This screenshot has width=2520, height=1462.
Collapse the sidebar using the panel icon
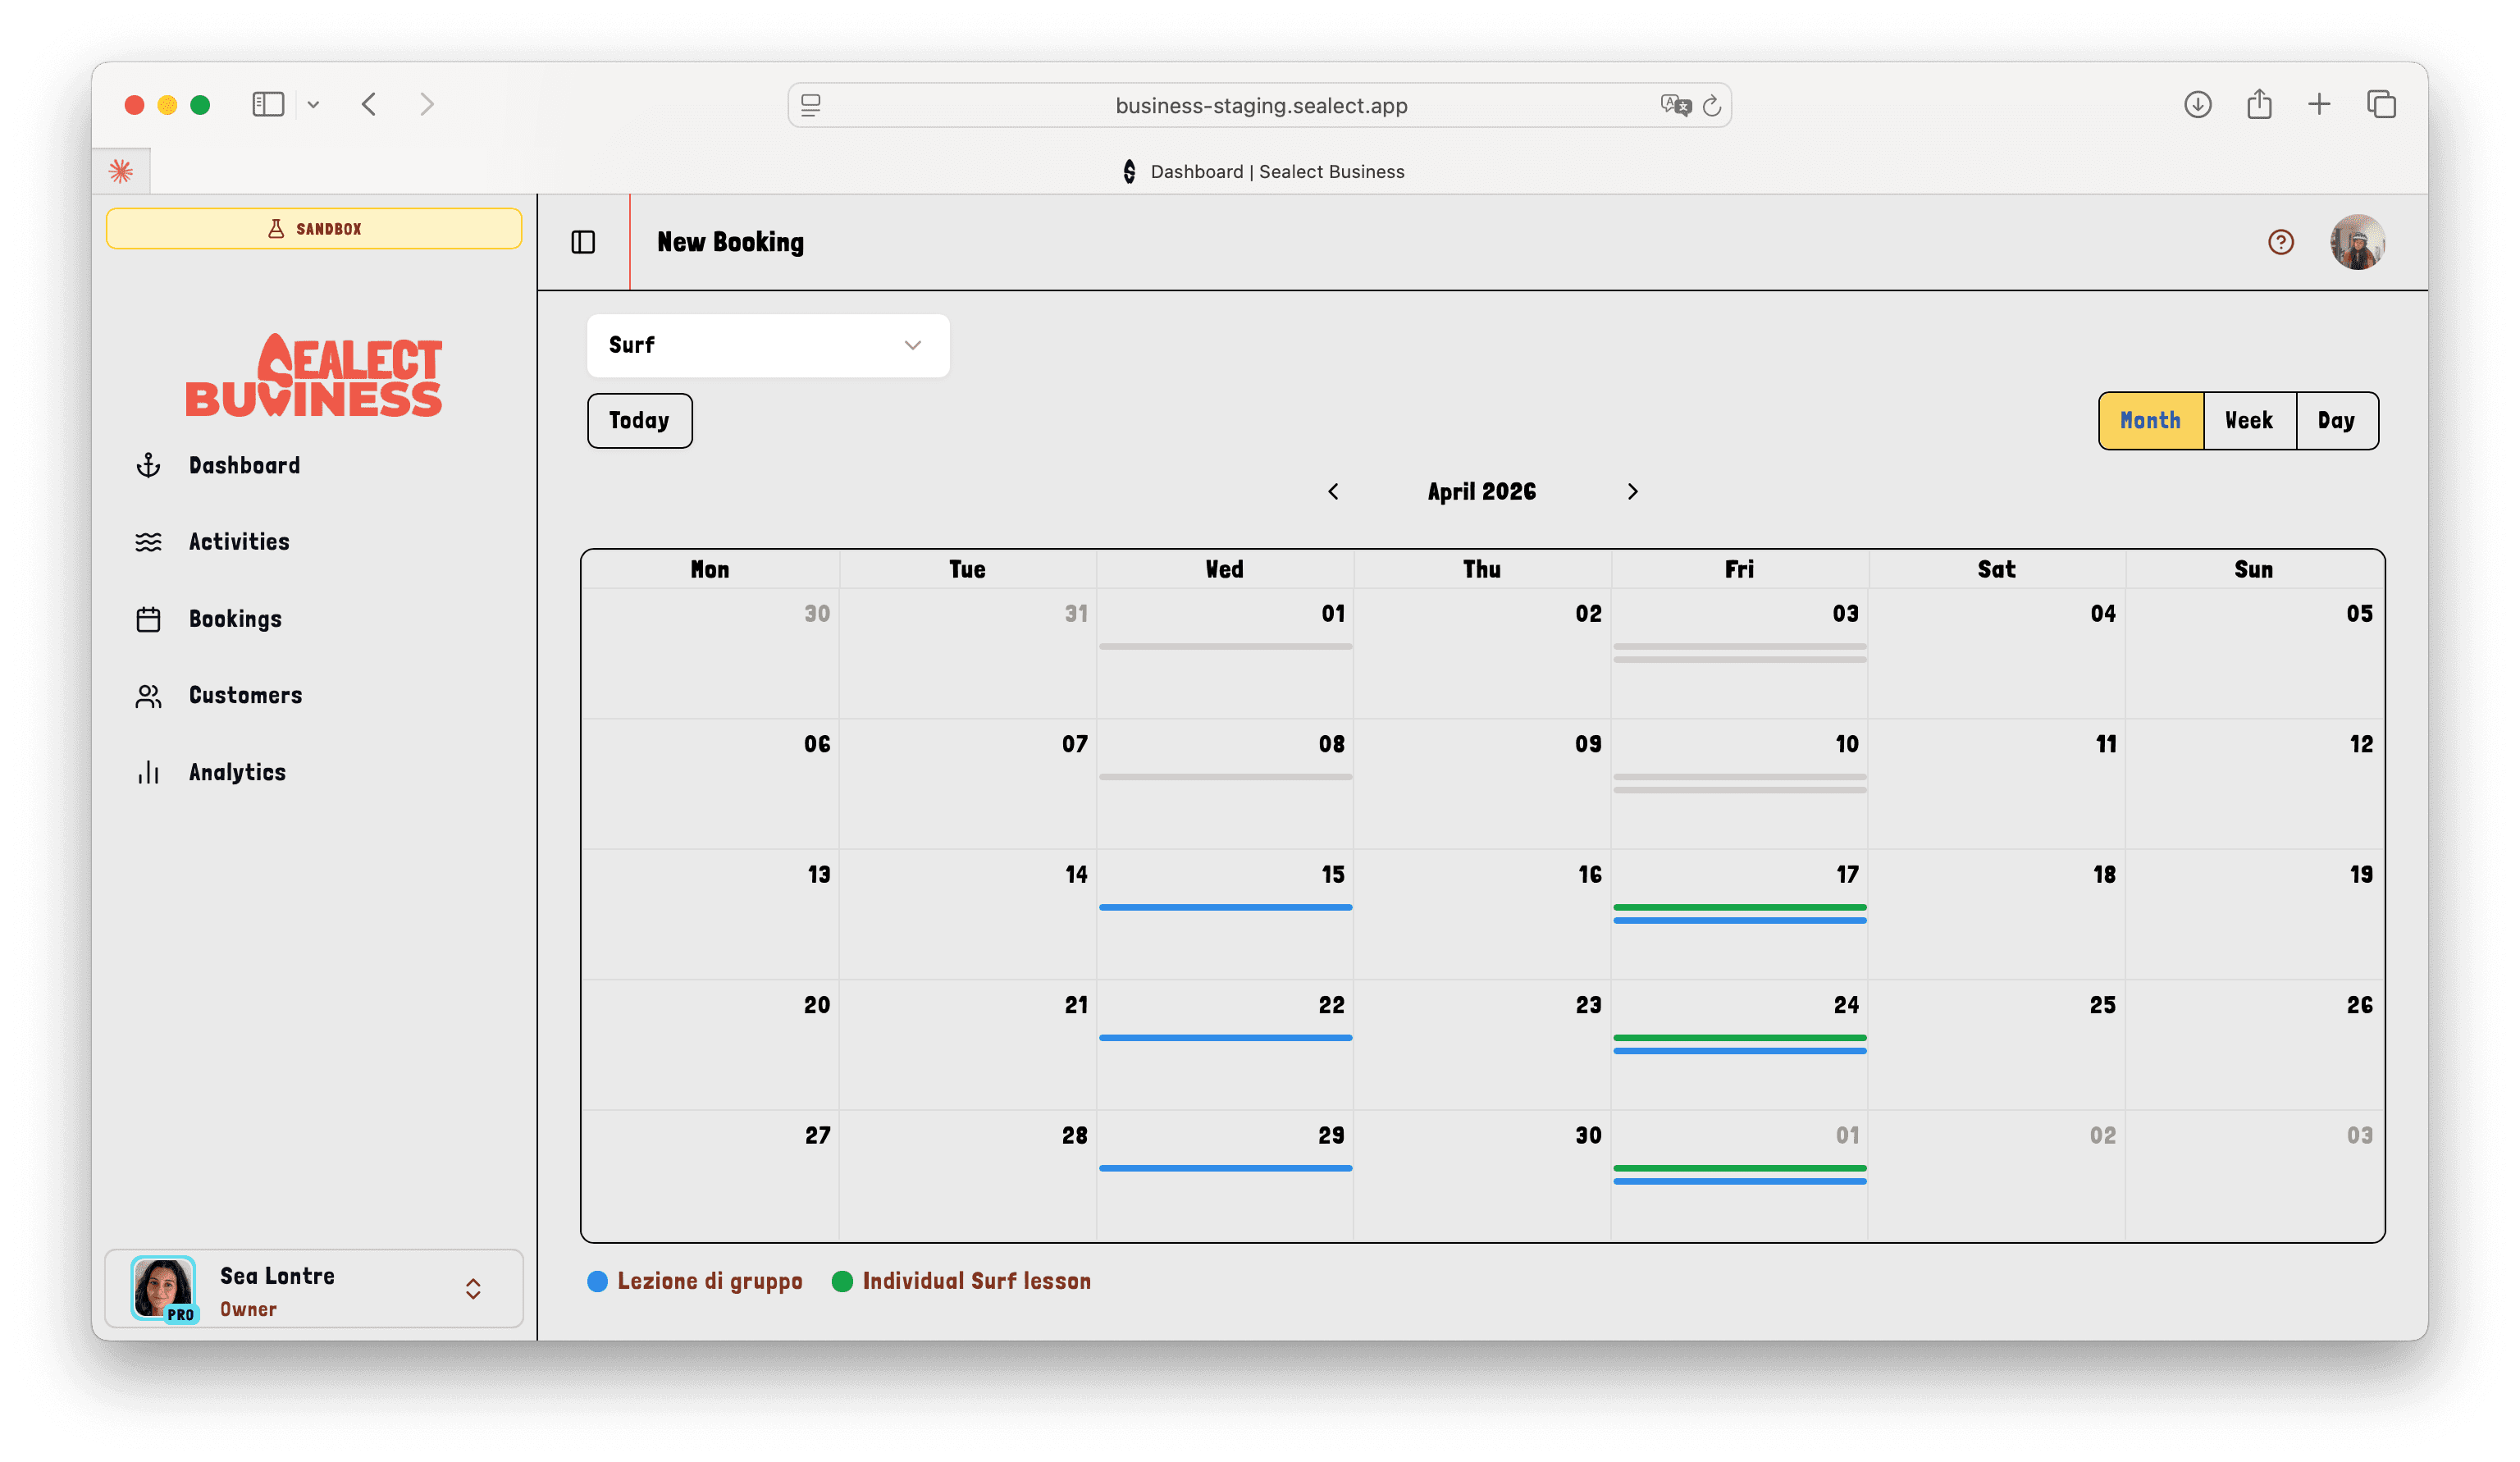click(583, 241)
